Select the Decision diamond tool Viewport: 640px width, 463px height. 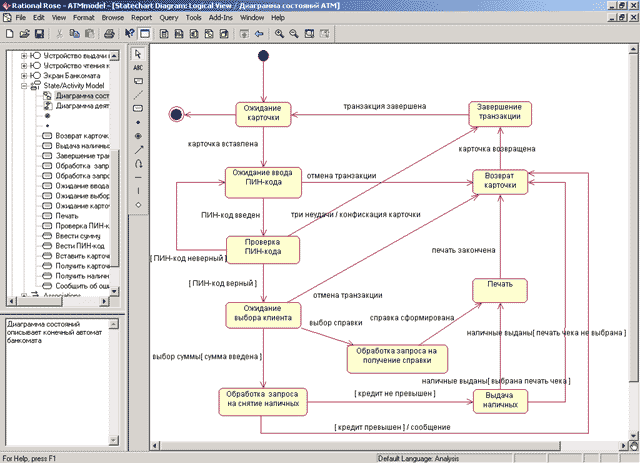pyautogui.click(x=138, y=205)
